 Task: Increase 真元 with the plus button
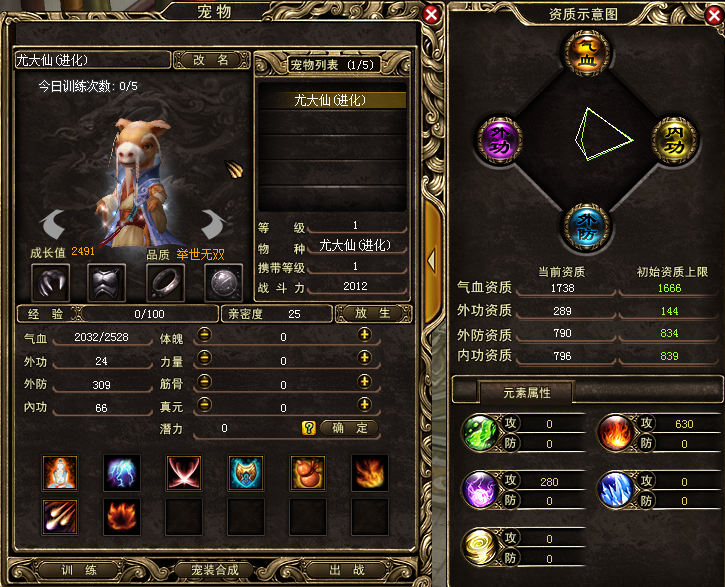pos(364,405)
